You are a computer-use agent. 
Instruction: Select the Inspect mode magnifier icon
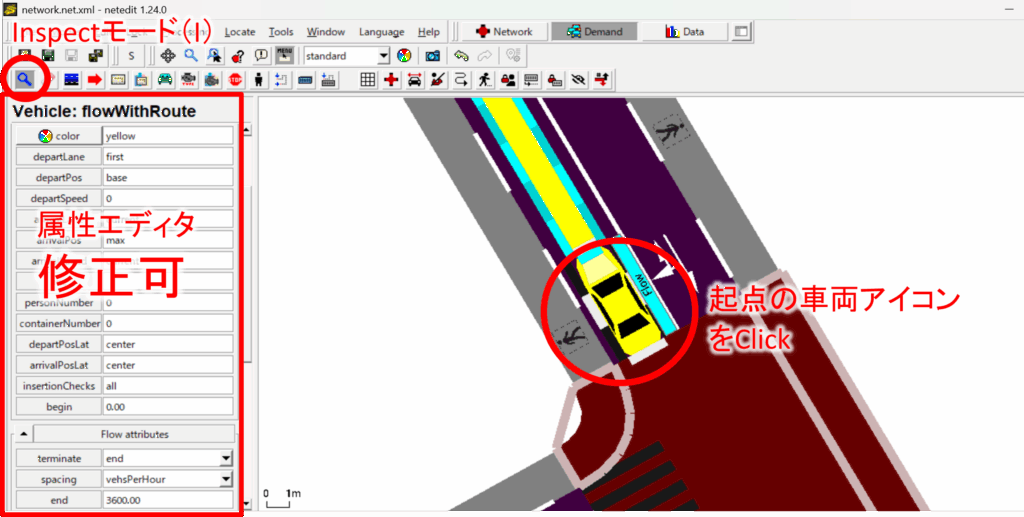[x=22, y=79]
